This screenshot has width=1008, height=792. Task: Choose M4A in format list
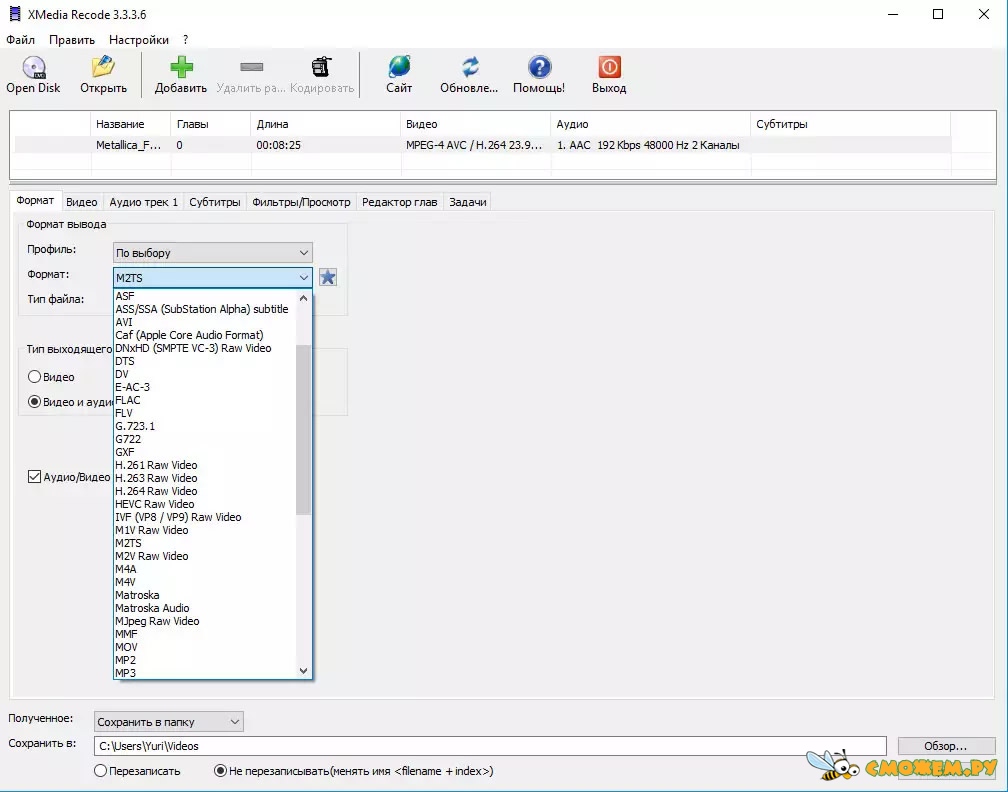coord(205,569)
